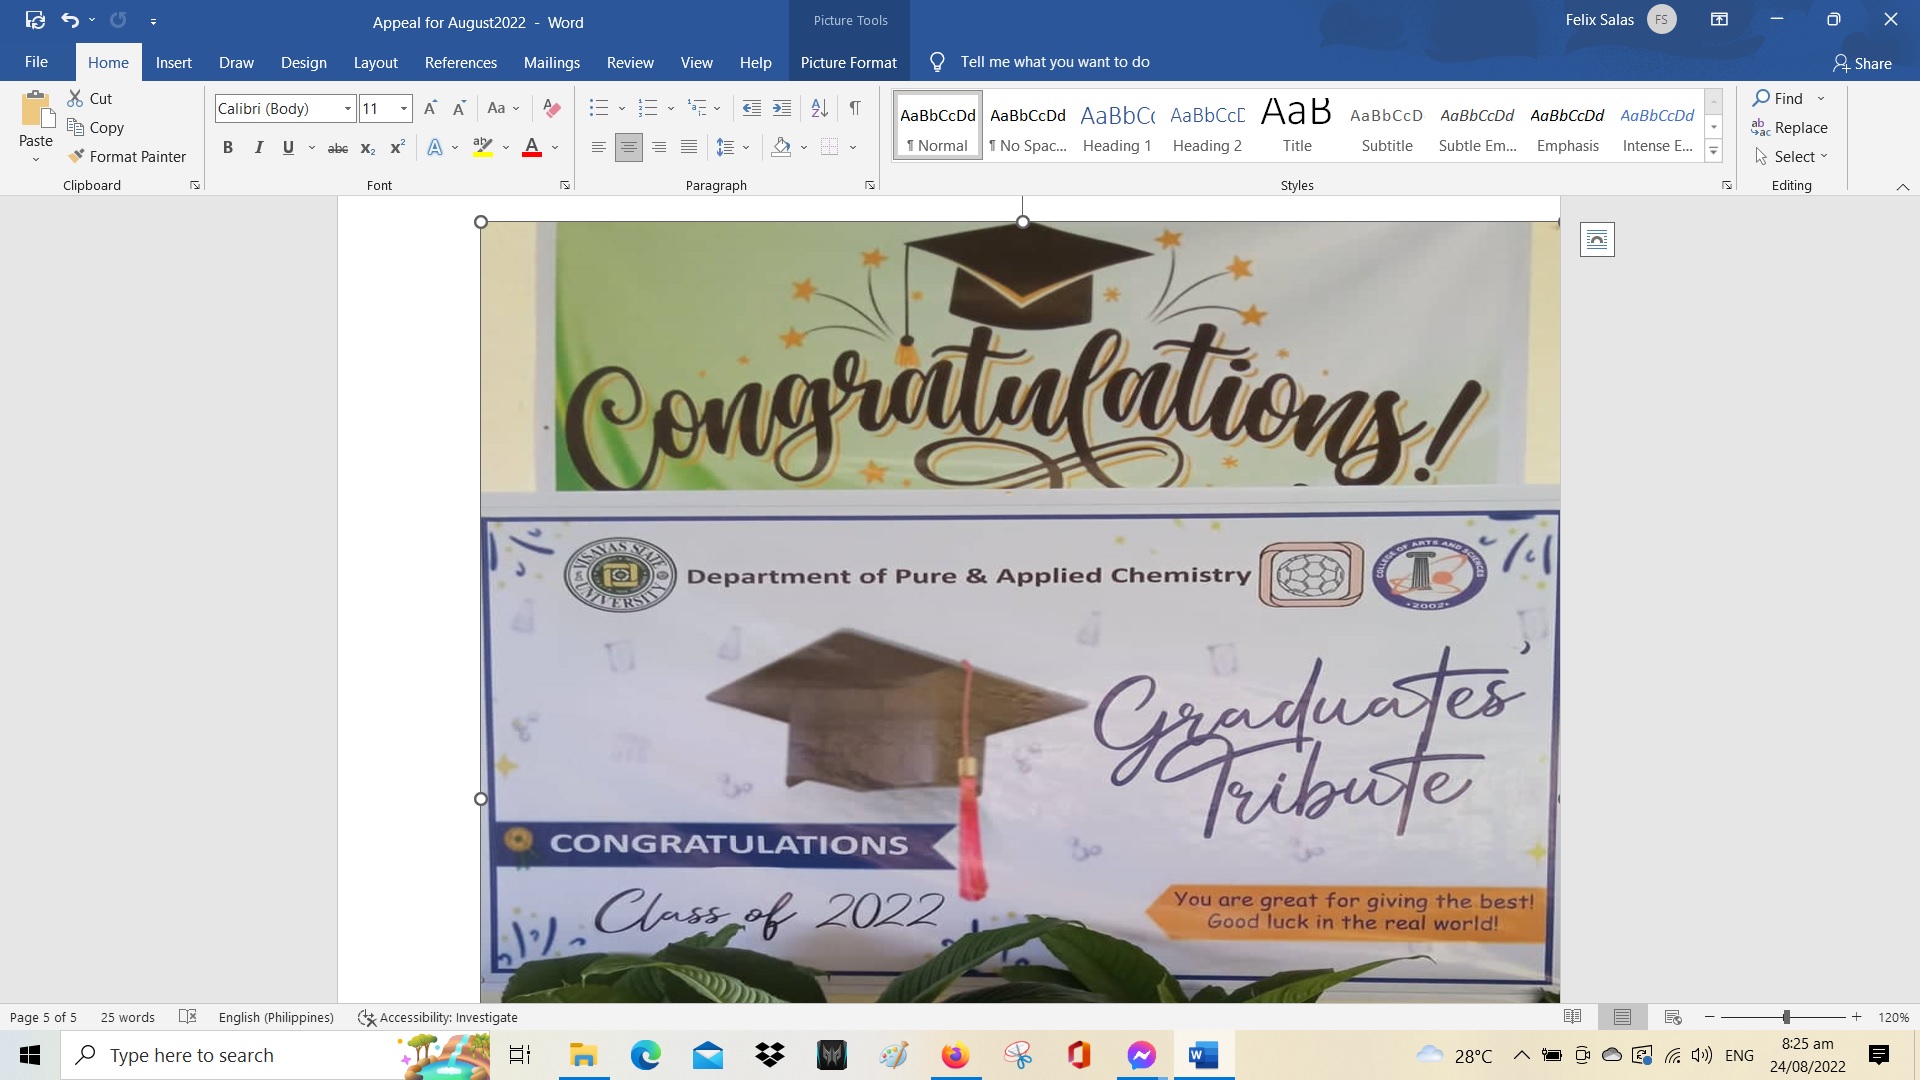Toggle Show/Hide paragraph marks
Image resolution: width=1920 pixels, height=1080 pixels.
[855, 108]
